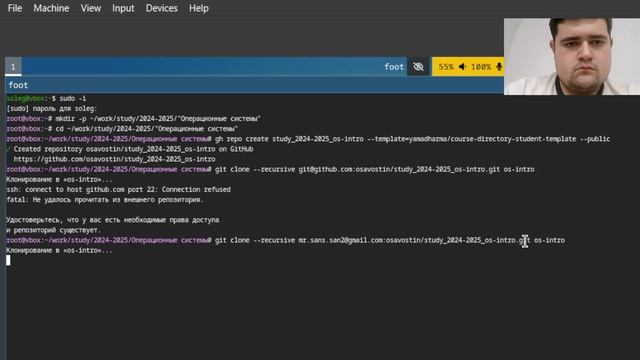Viewport: 640px width, 360px height.
Task: Click the first git clone command with git@github.com
Action: [x=270, y=169]
